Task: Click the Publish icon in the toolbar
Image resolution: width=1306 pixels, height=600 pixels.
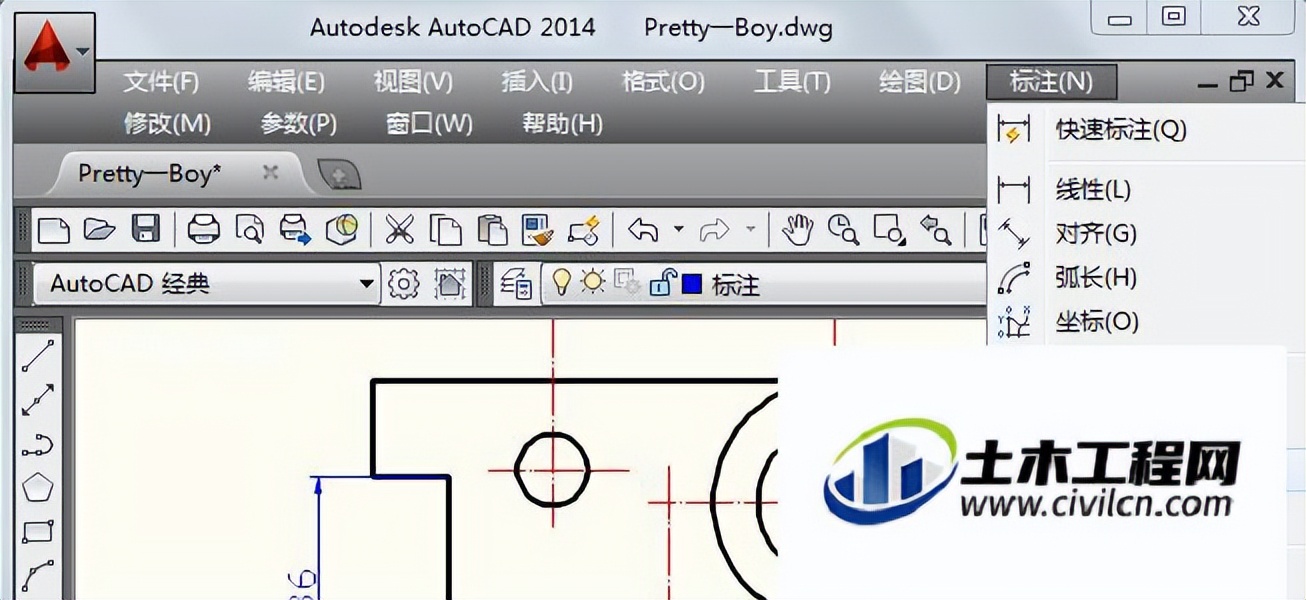Action: coord(295,230)
